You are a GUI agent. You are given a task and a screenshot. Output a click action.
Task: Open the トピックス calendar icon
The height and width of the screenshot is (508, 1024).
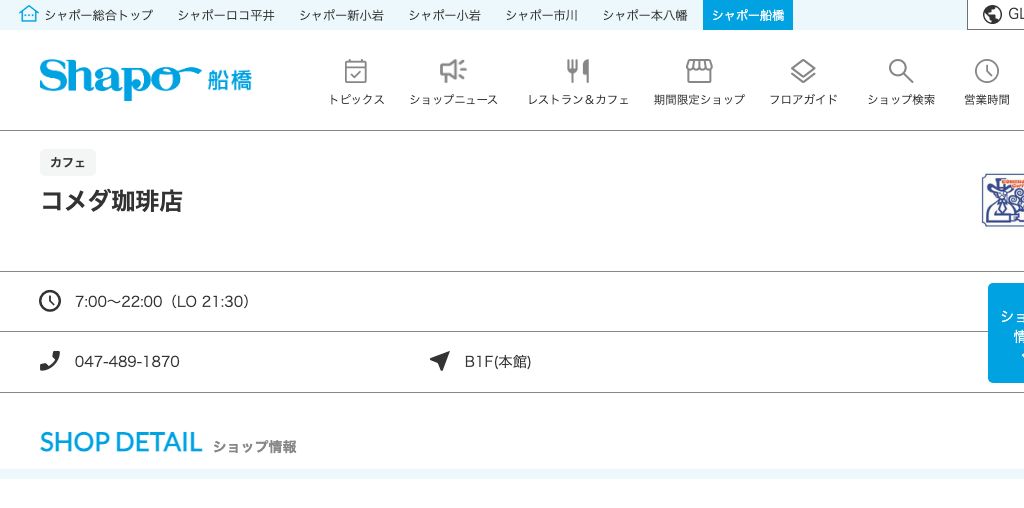(x=355, y=71)
